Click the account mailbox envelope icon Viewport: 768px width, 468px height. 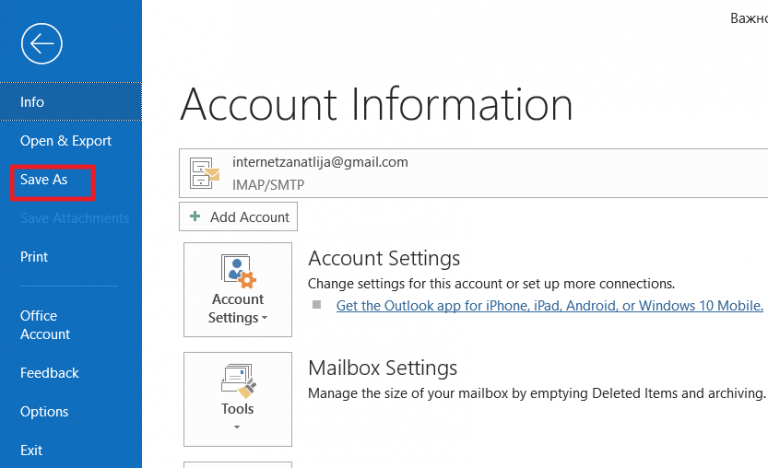pyautogui.click(x=205, y=173)
